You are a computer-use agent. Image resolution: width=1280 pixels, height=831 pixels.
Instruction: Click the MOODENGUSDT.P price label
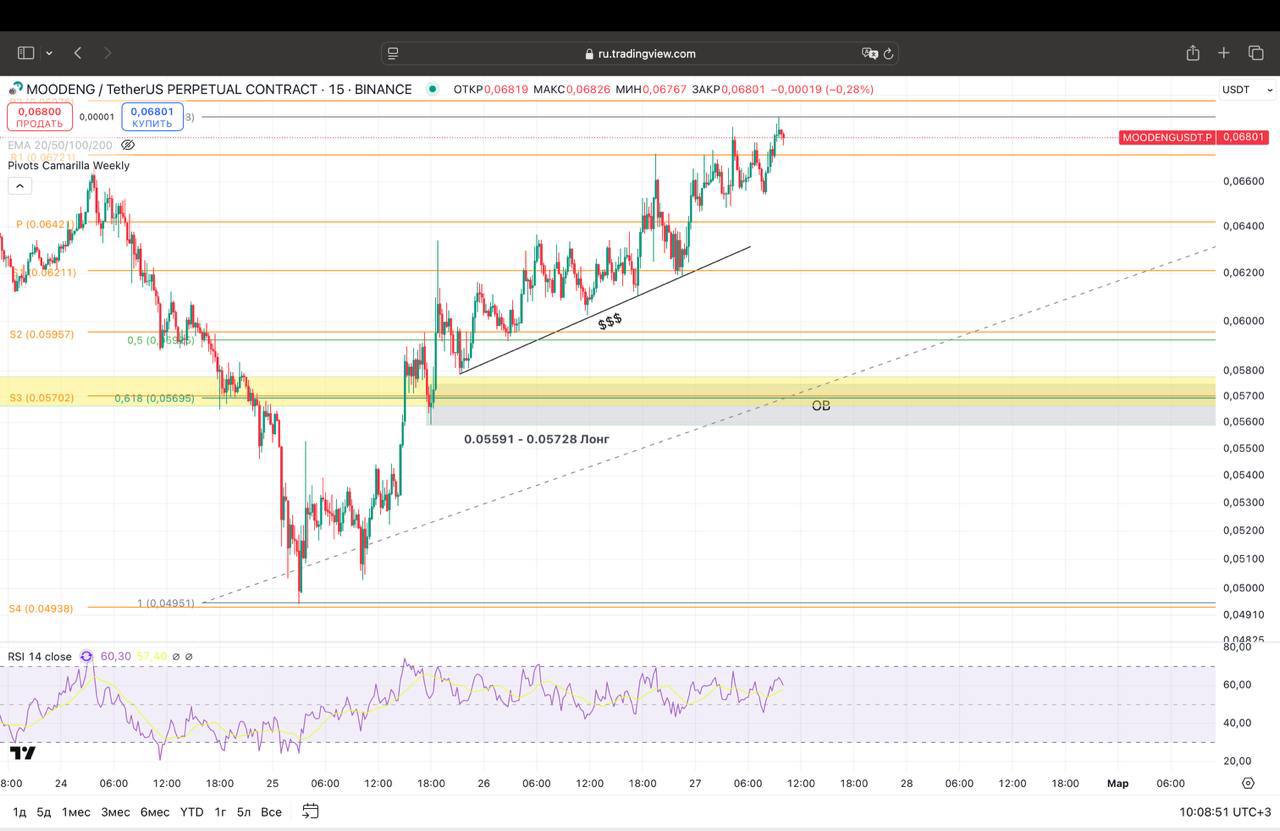pos(1166,137)
